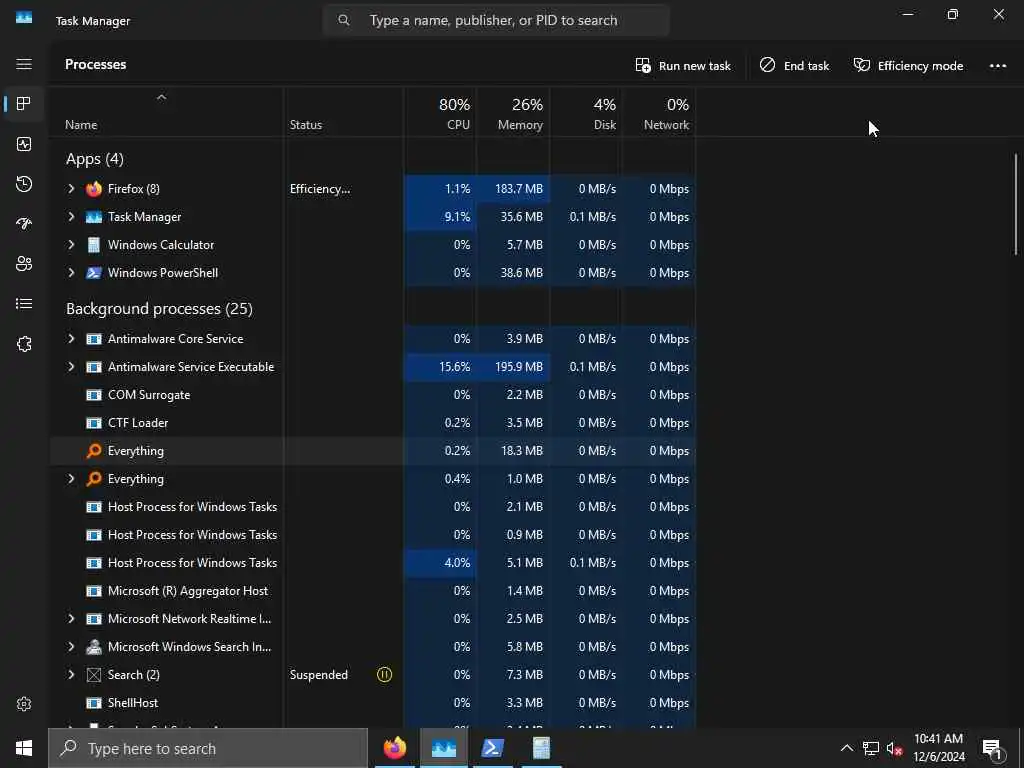Screen dimensions: 1024x768
Task: Open the Windows Start menu
Action: tap(24, 748)
